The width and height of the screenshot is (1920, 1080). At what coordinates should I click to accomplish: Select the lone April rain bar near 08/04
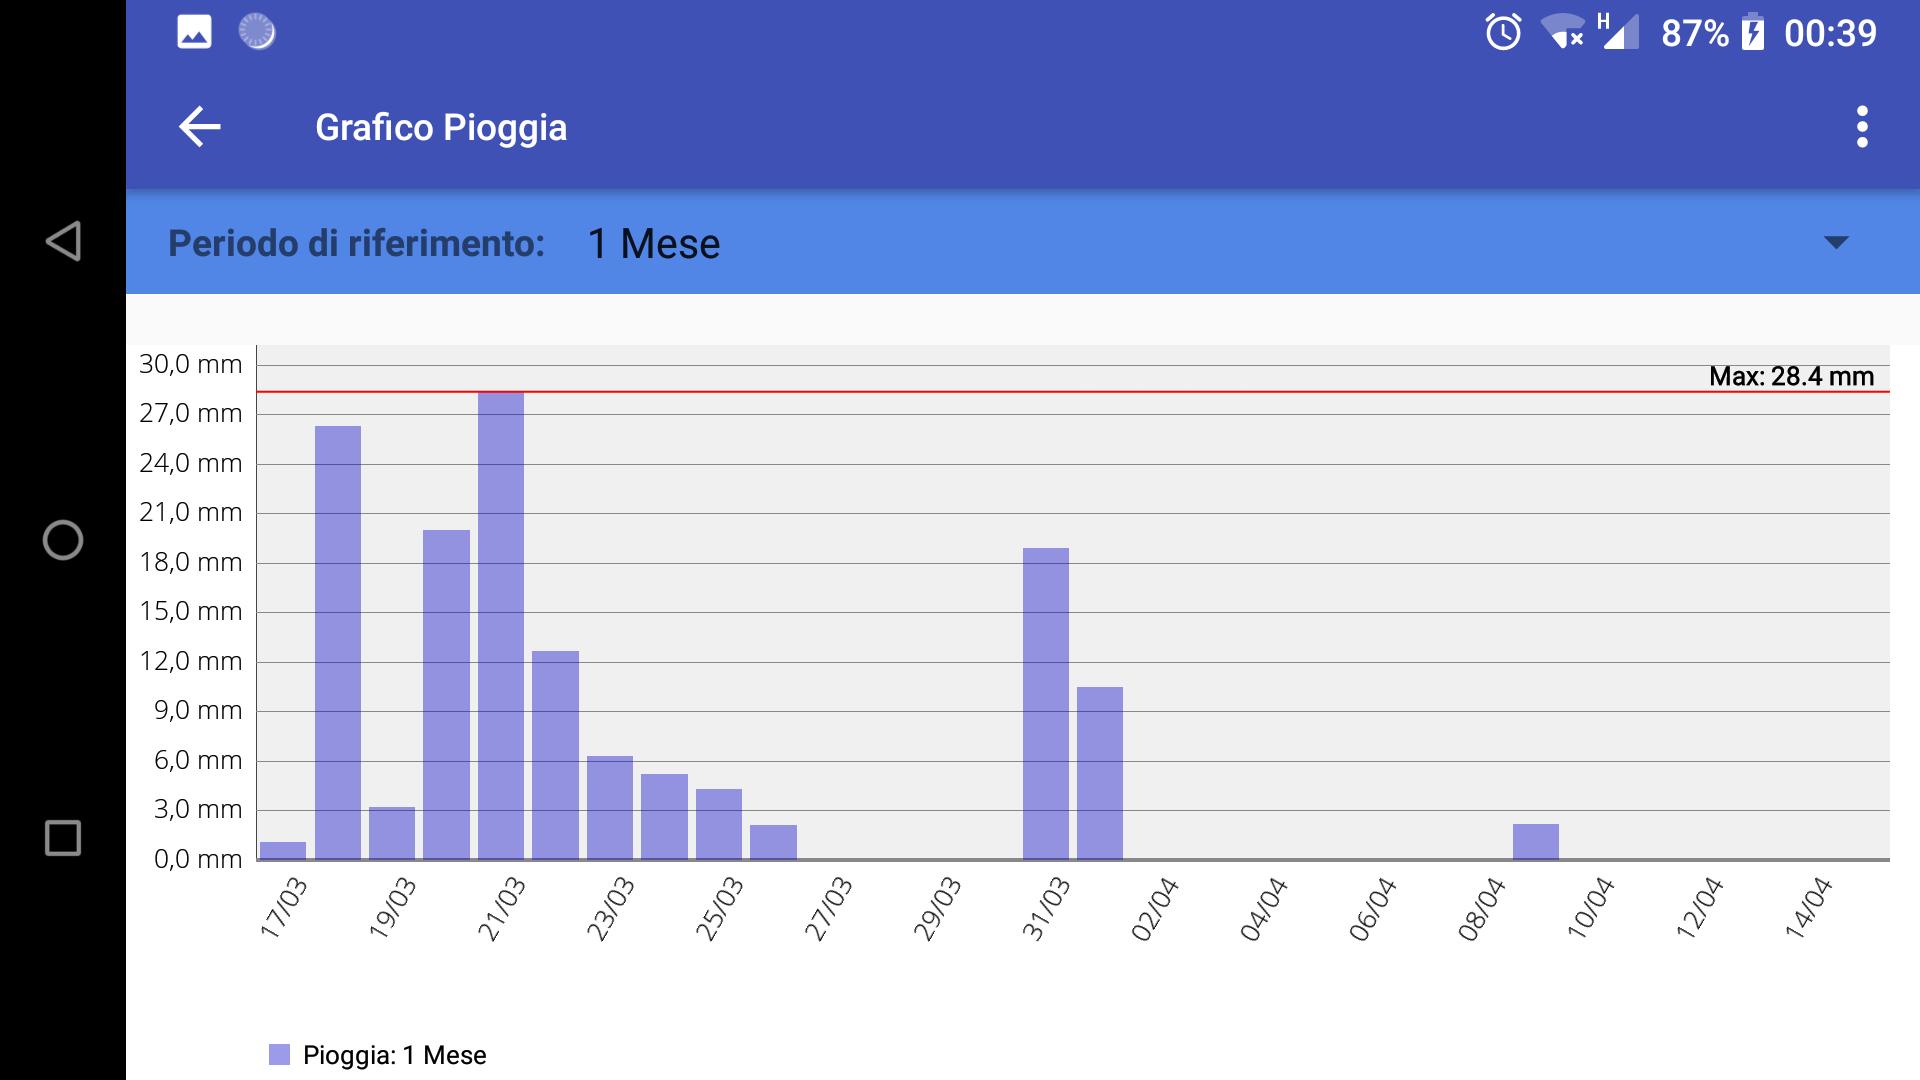coord(1536,842)
